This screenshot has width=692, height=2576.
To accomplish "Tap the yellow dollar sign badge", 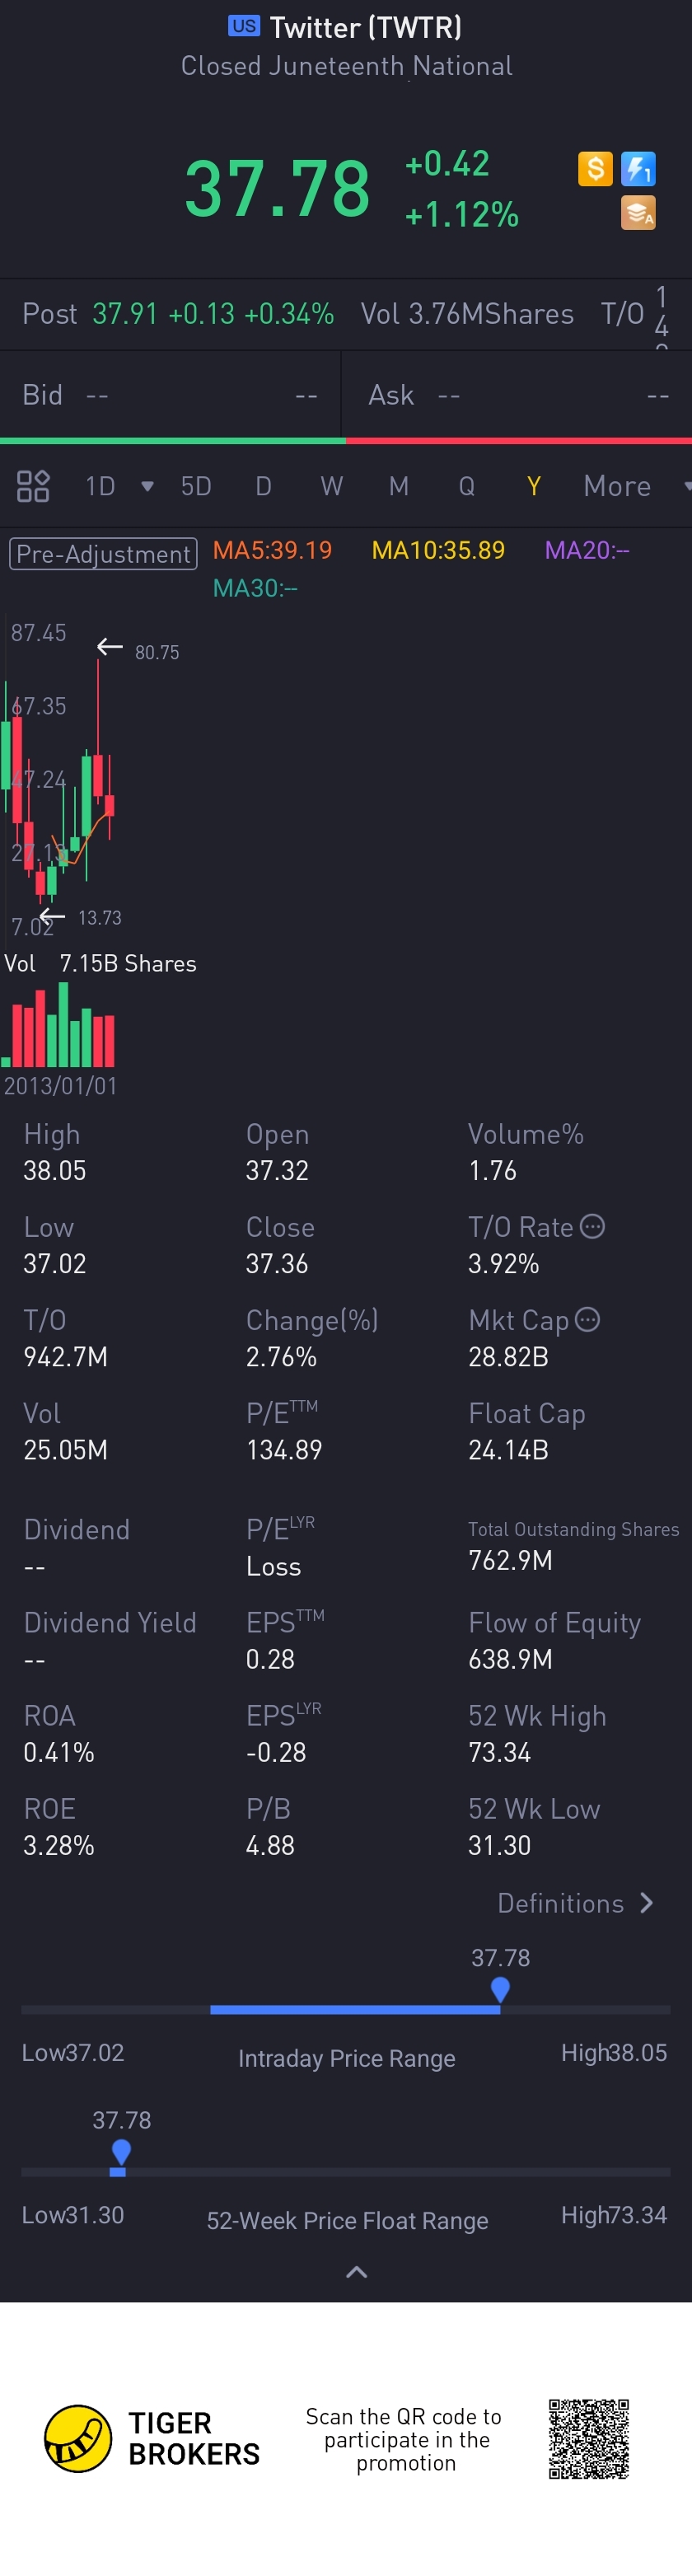I will point(595,169).
